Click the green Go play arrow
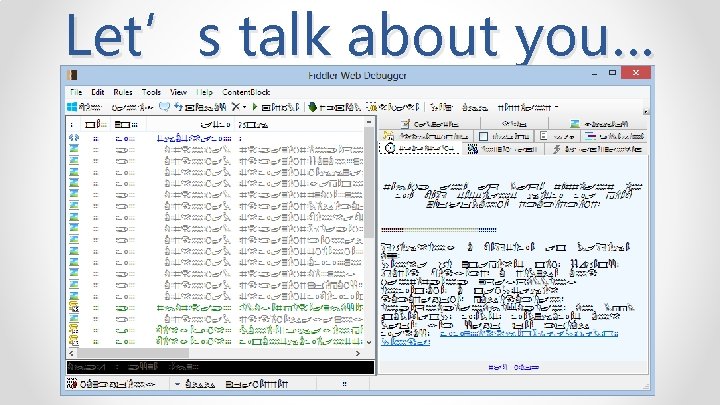The height and width of the screenshot is (405, 720). 255,107
